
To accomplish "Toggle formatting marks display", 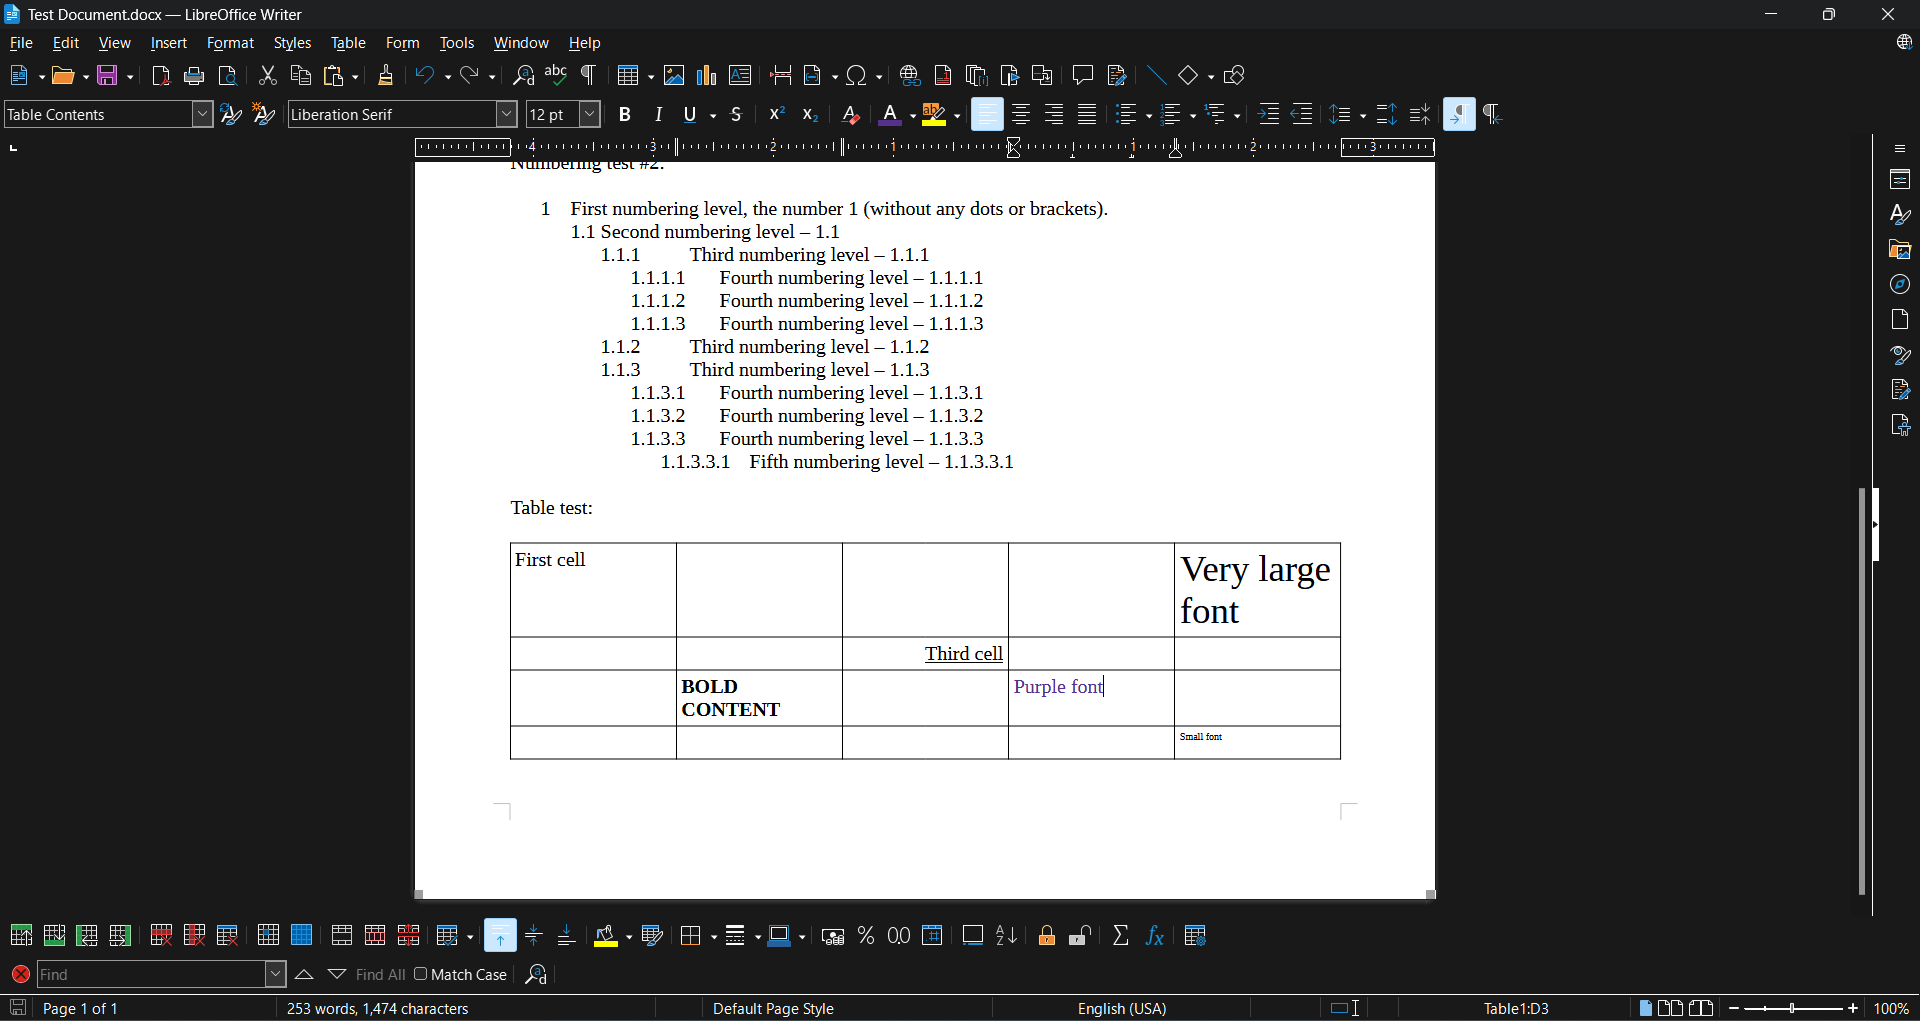I will tap(589, 76).
